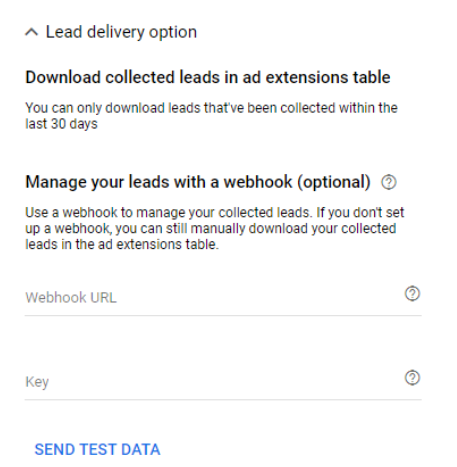Click the upward caret before Lead delivery option
The image size is (457, 467).
pyautogui.click(x=32, y=32)
